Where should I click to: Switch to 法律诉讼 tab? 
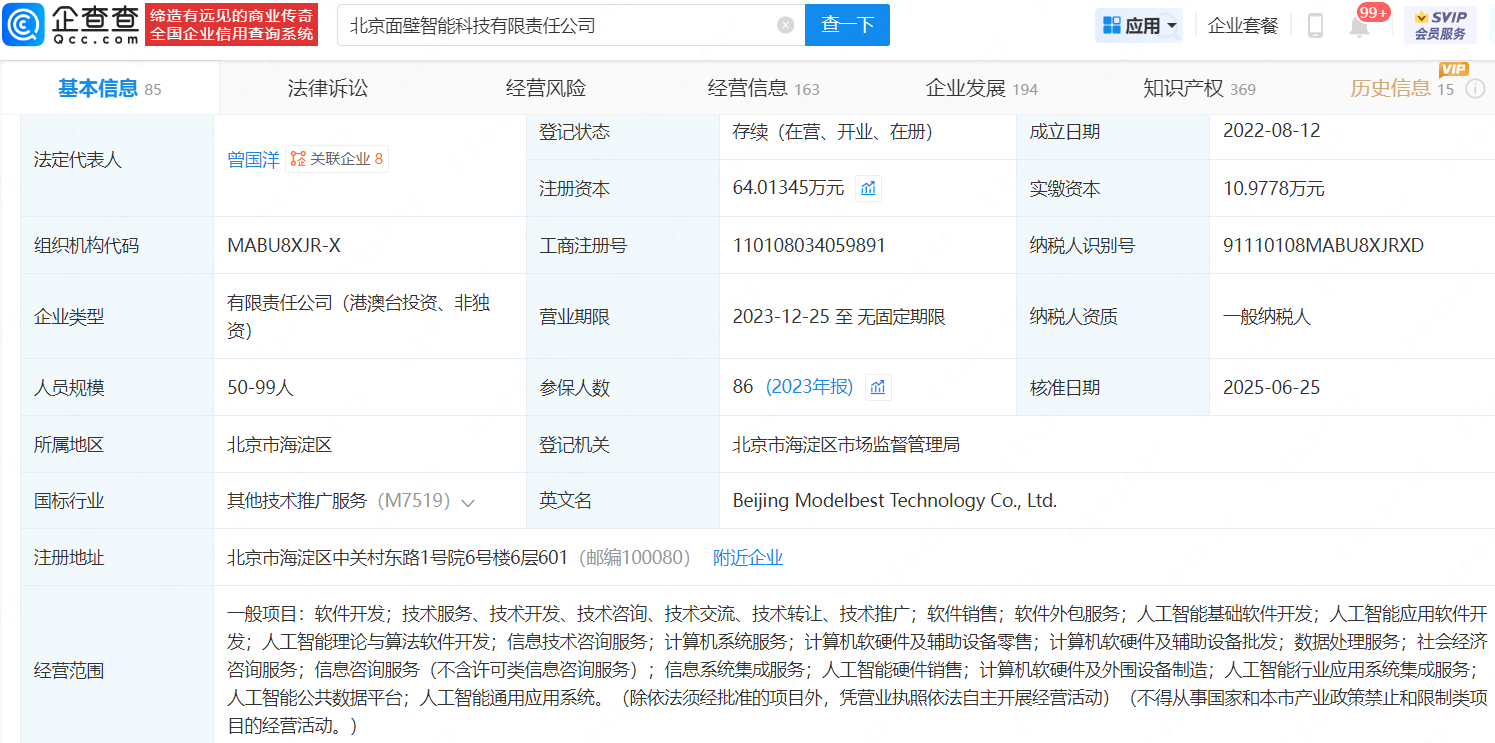click(x=327, y=89)
